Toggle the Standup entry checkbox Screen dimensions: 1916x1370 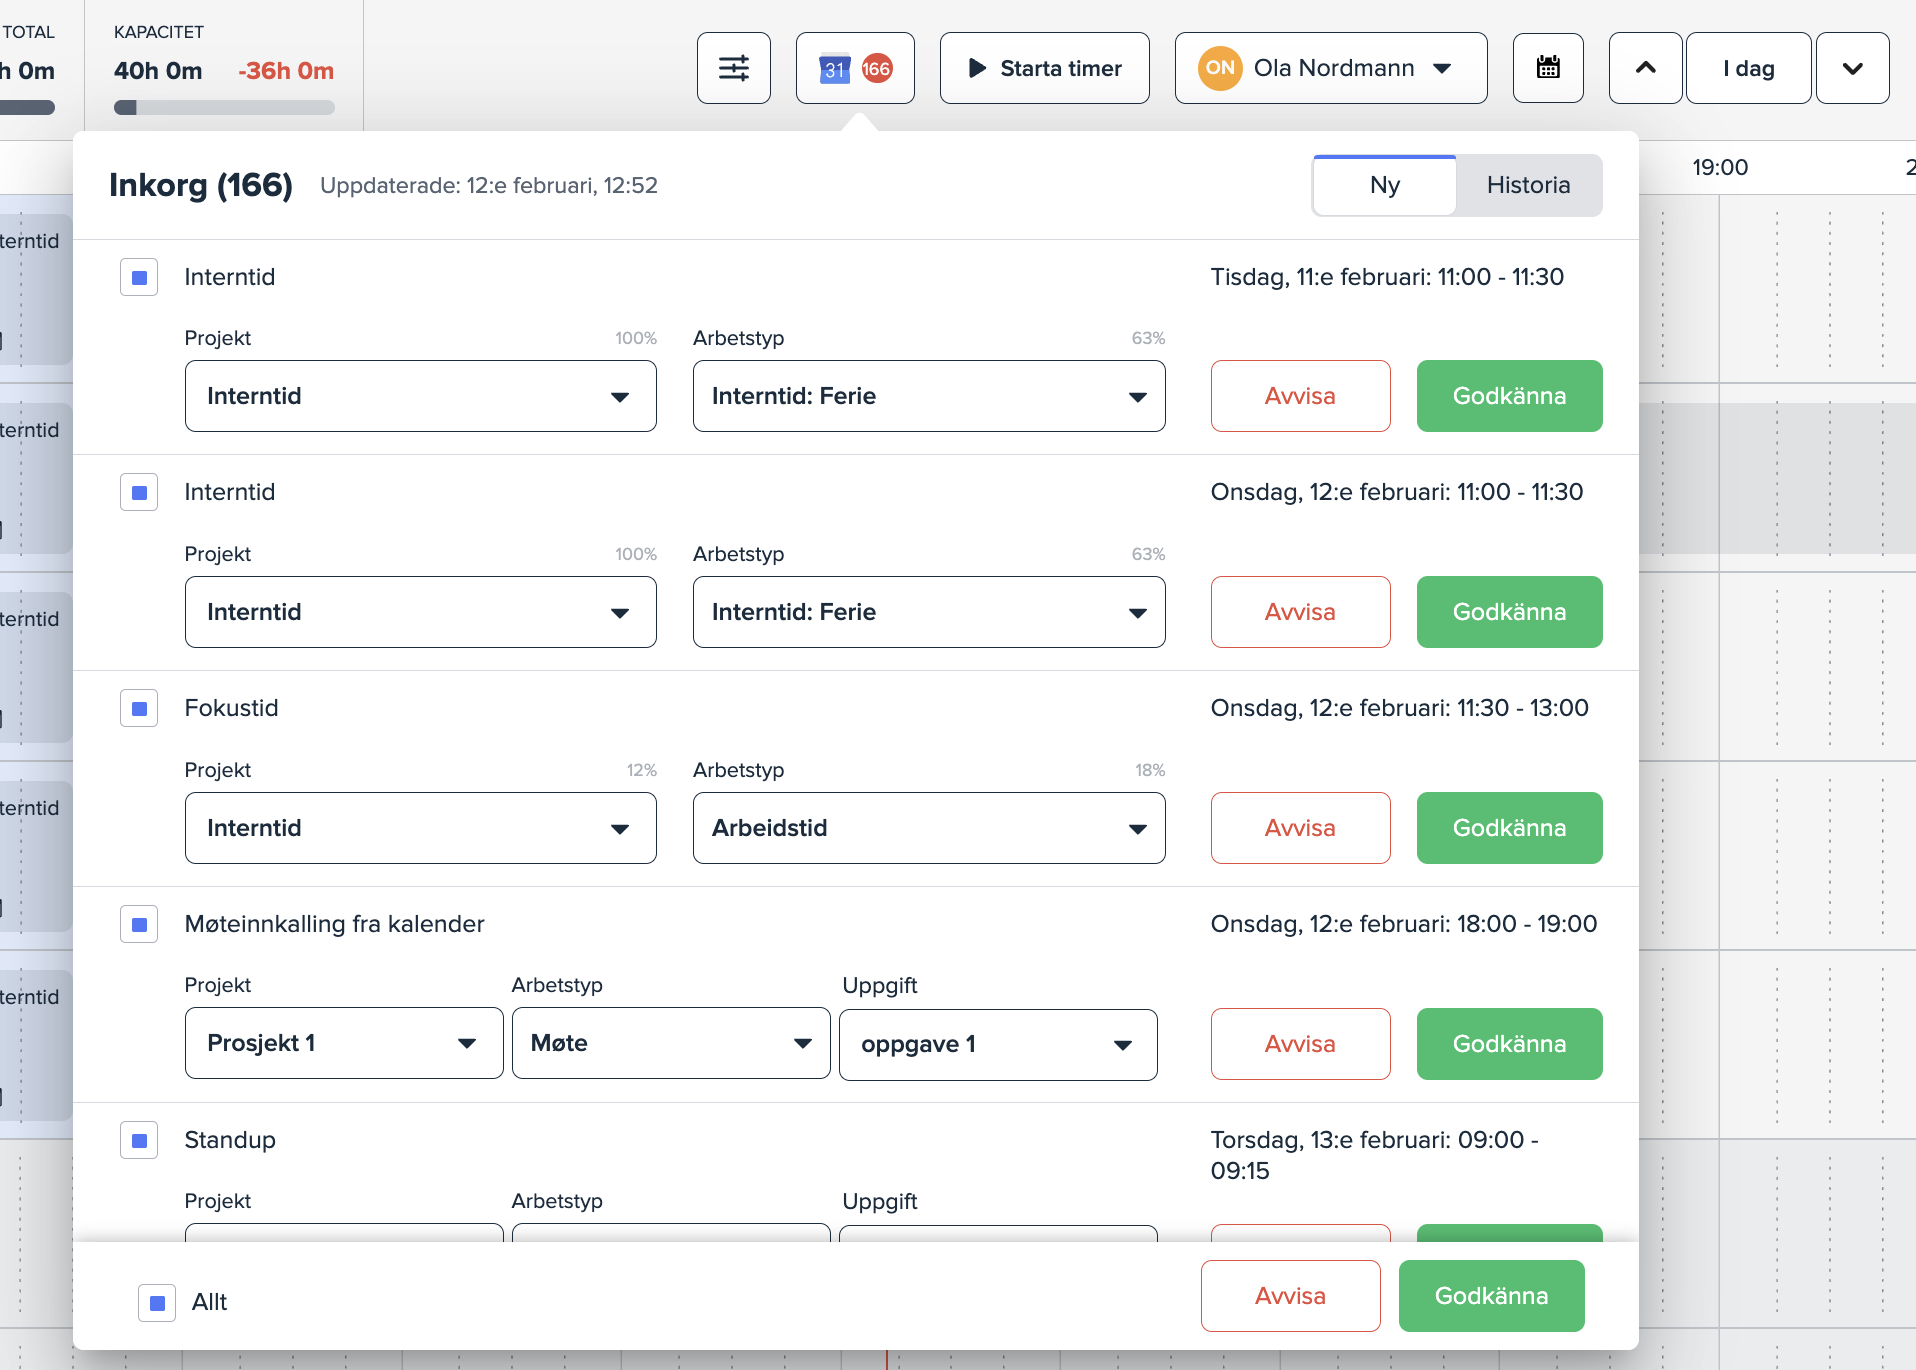[139, 1140]
